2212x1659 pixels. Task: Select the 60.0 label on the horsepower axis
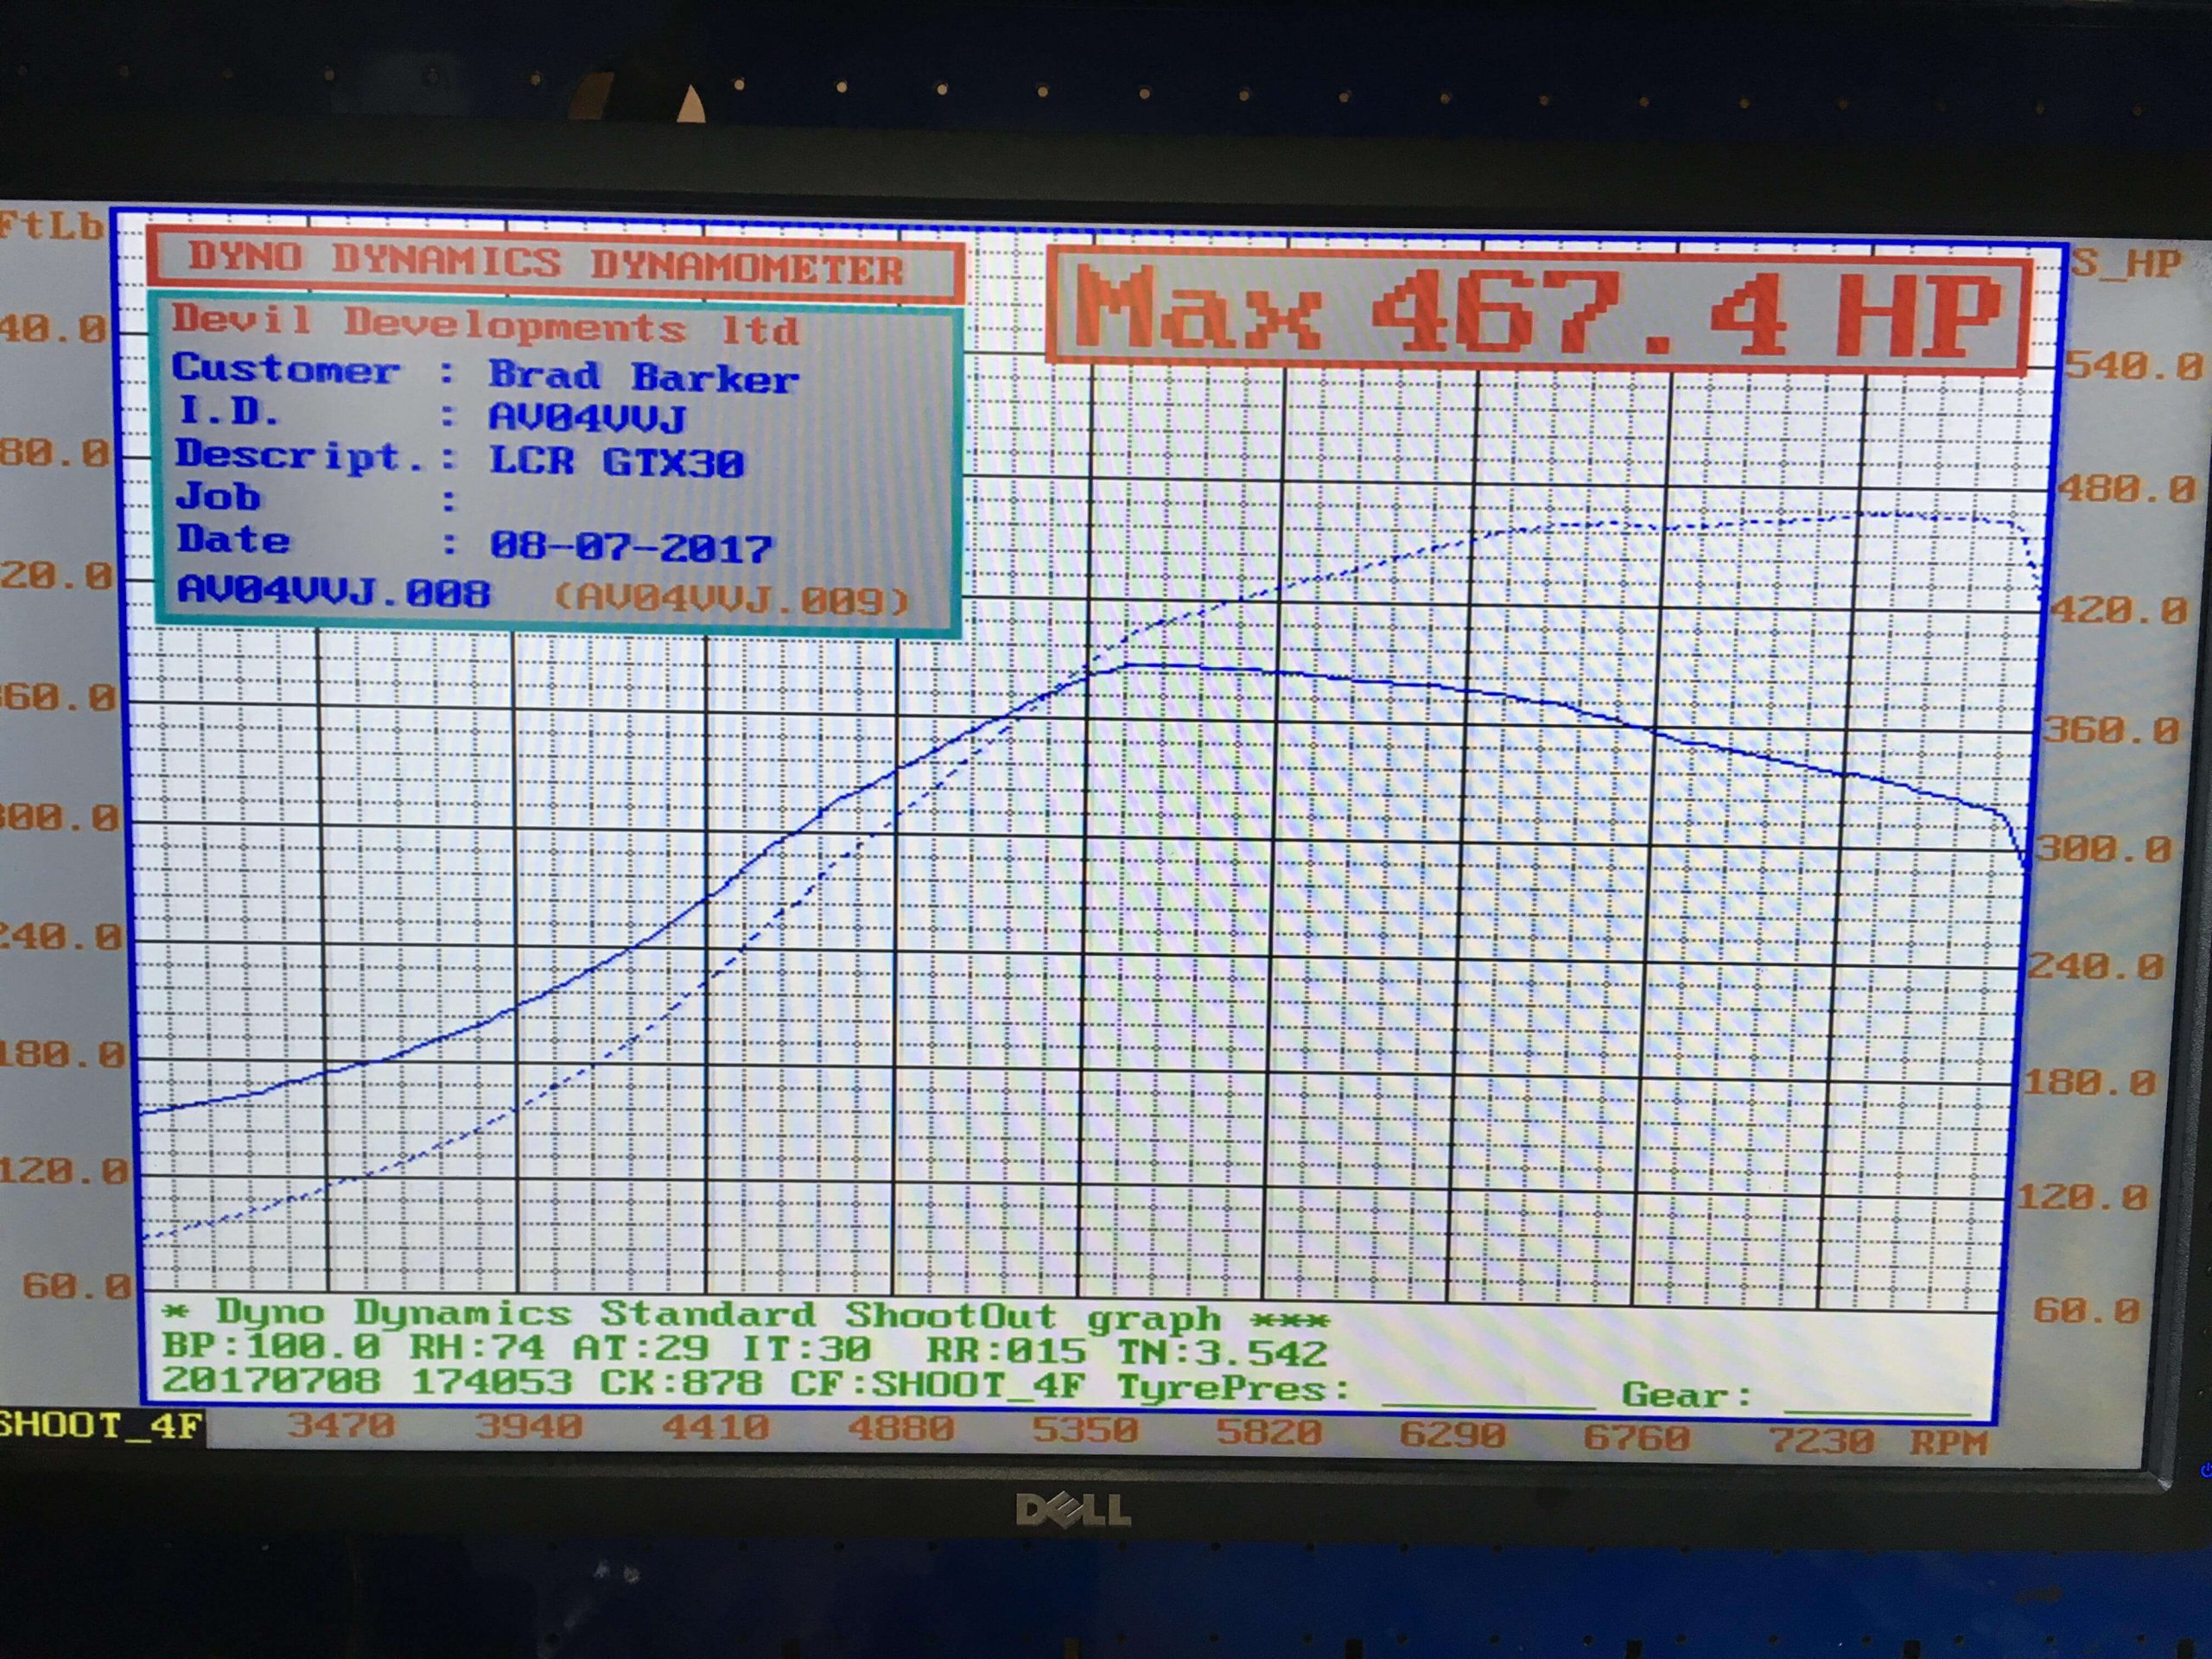click(2087, 1310)
